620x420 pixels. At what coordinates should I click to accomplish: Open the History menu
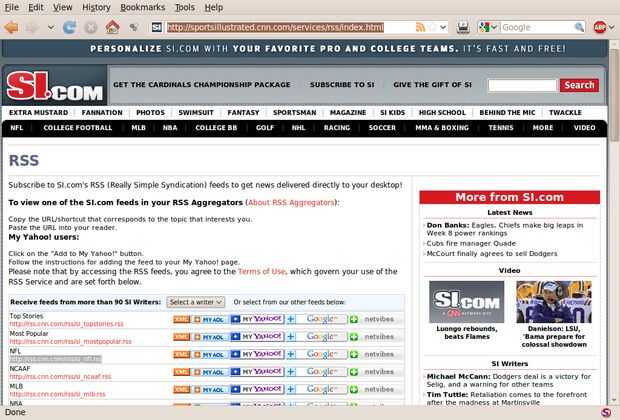click(96, 7)
